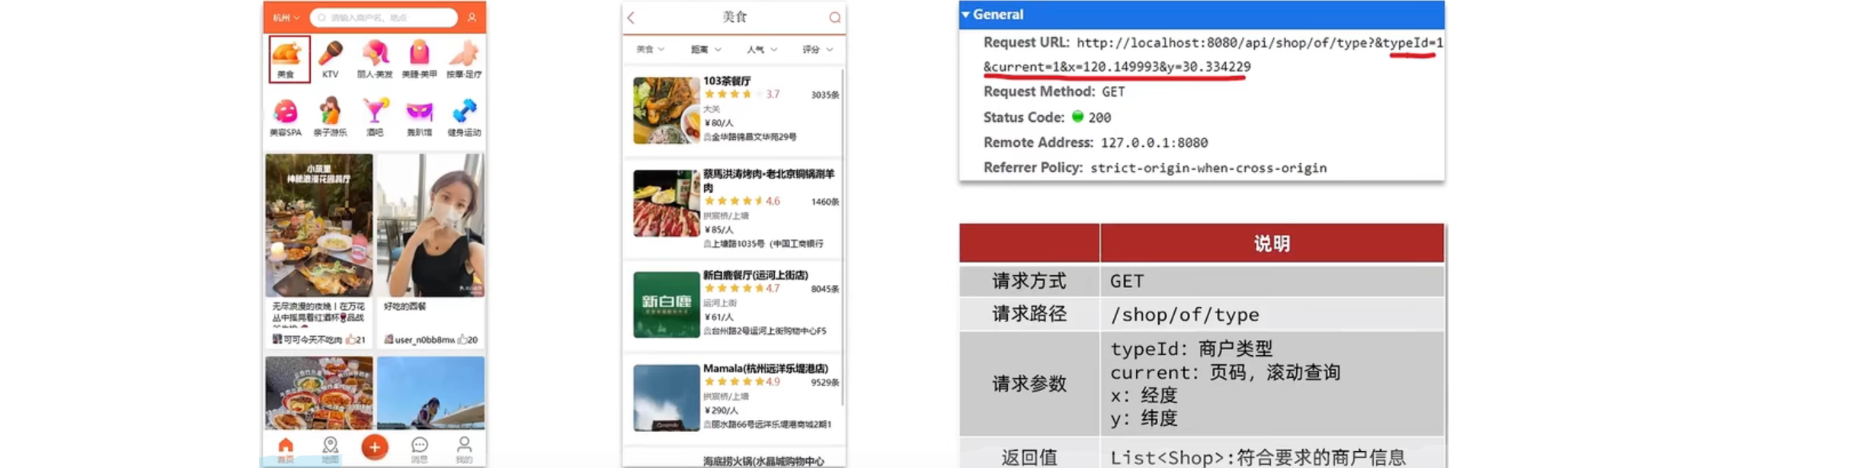This screenshot has width=1864, height=468.
Task: Click the 说明 table header
Action: tap(1272, 243)
